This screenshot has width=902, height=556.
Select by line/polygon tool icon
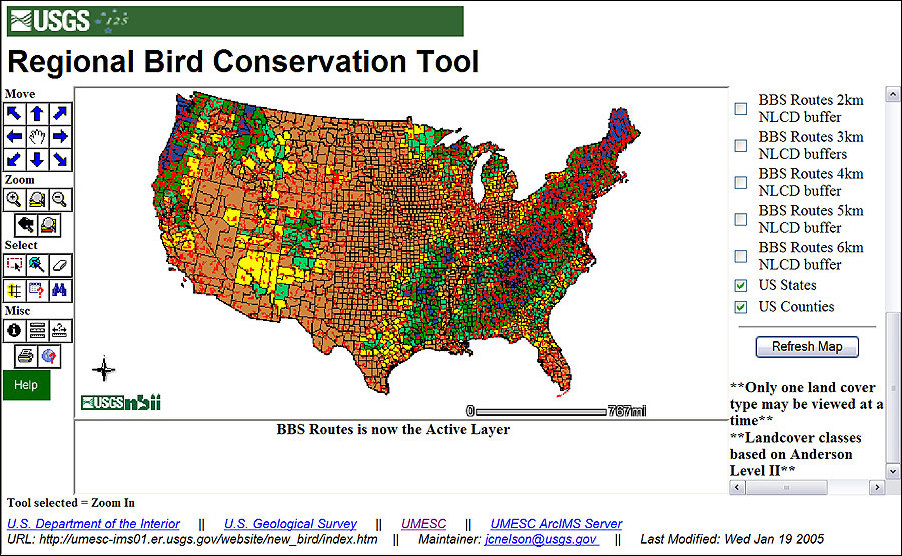coord(37,265)
